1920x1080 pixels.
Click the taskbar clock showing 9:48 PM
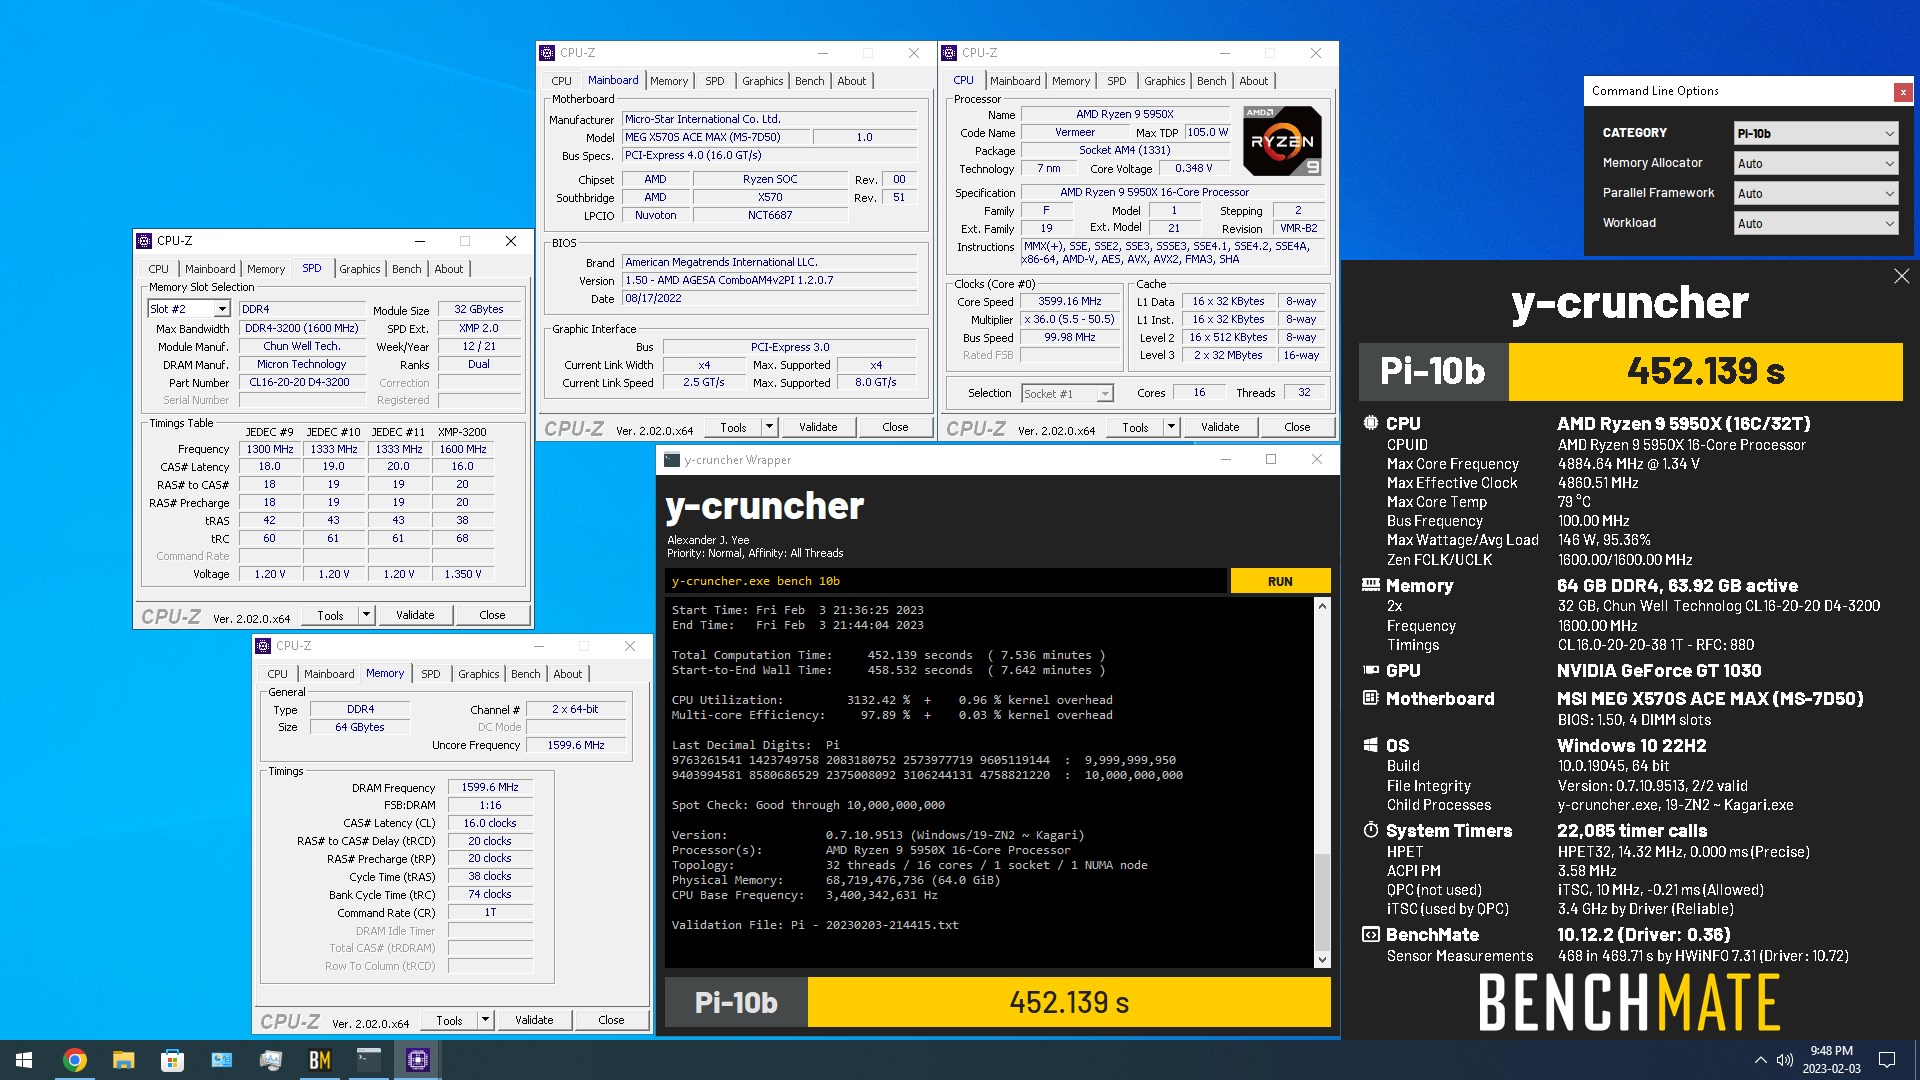[1831, 1060]
